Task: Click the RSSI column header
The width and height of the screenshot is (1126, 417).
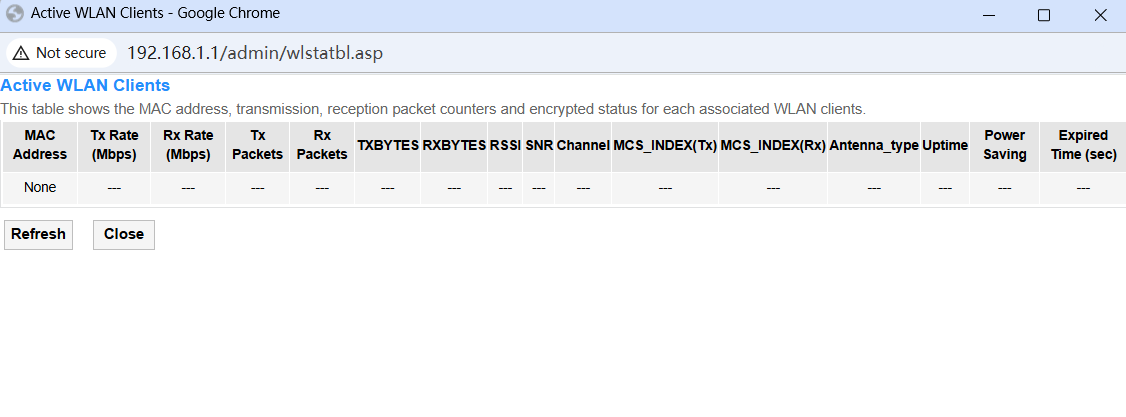Action: [505, 145]
